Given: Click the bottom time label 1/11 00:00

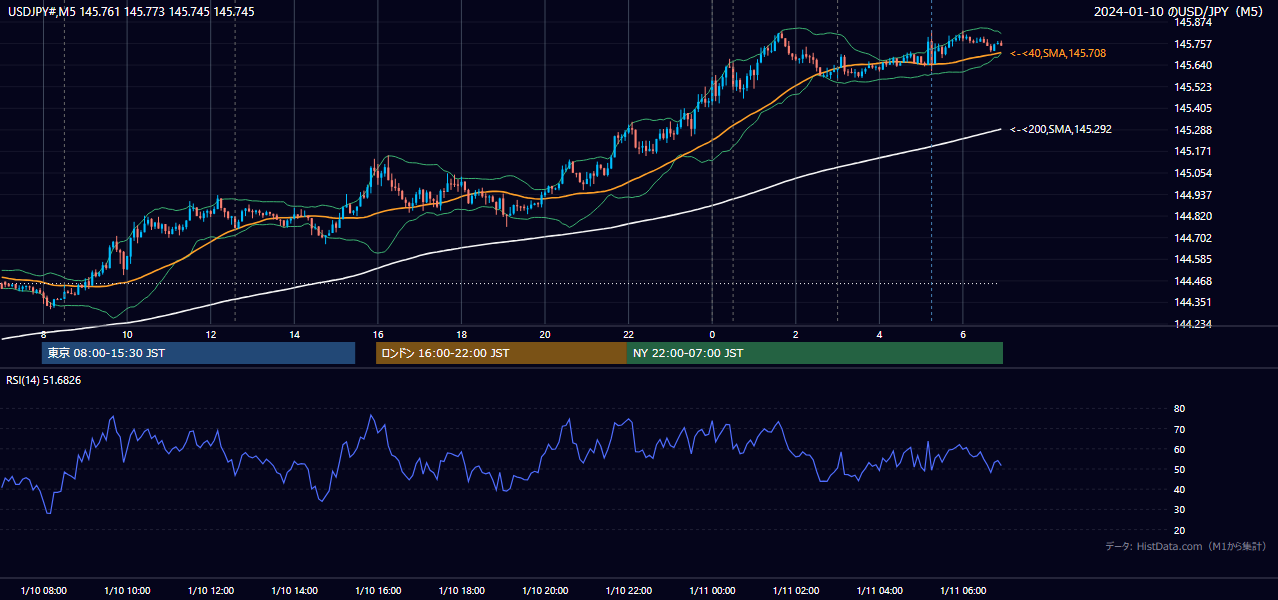Looking at the screenshot, I should pyautogui.click(x=712, y=591).
